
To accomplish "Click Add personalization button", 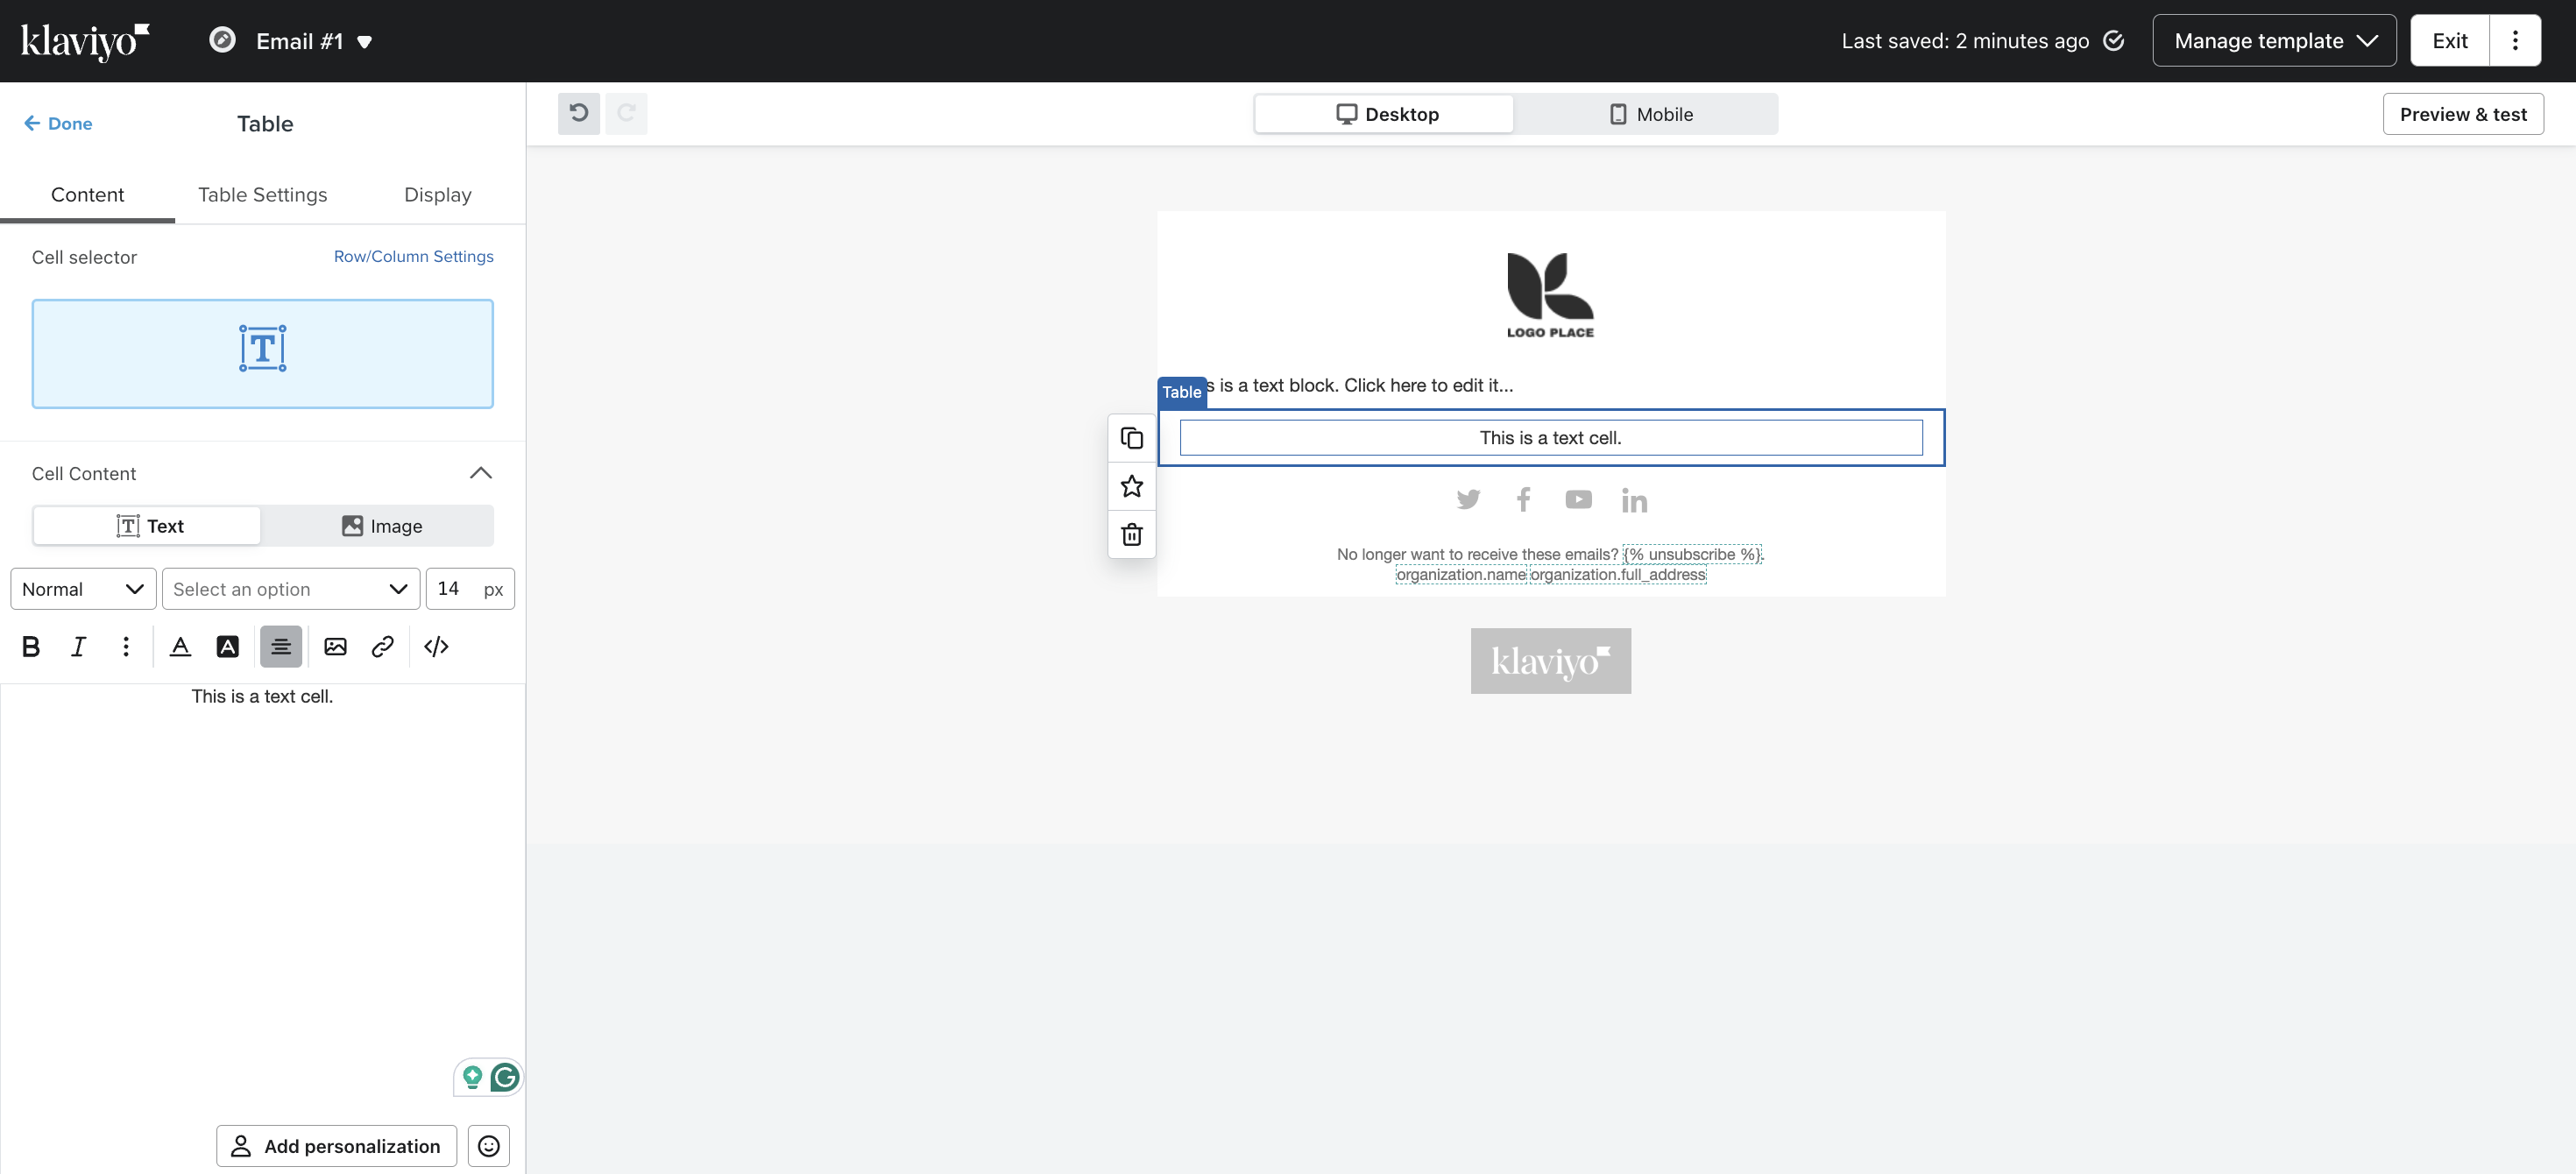I will (x=336, y=1146).
